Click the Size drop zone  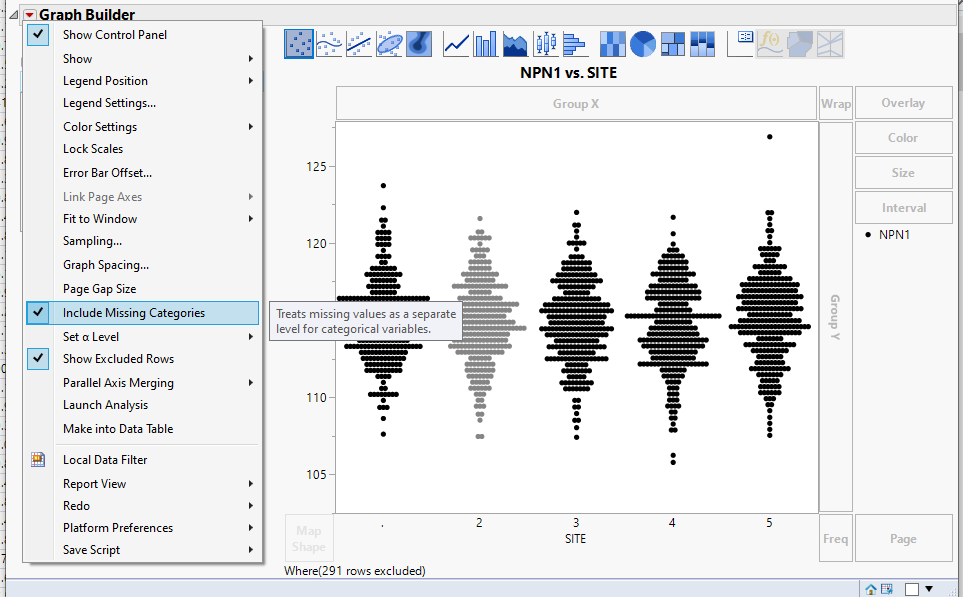click(x=903, y=173)
